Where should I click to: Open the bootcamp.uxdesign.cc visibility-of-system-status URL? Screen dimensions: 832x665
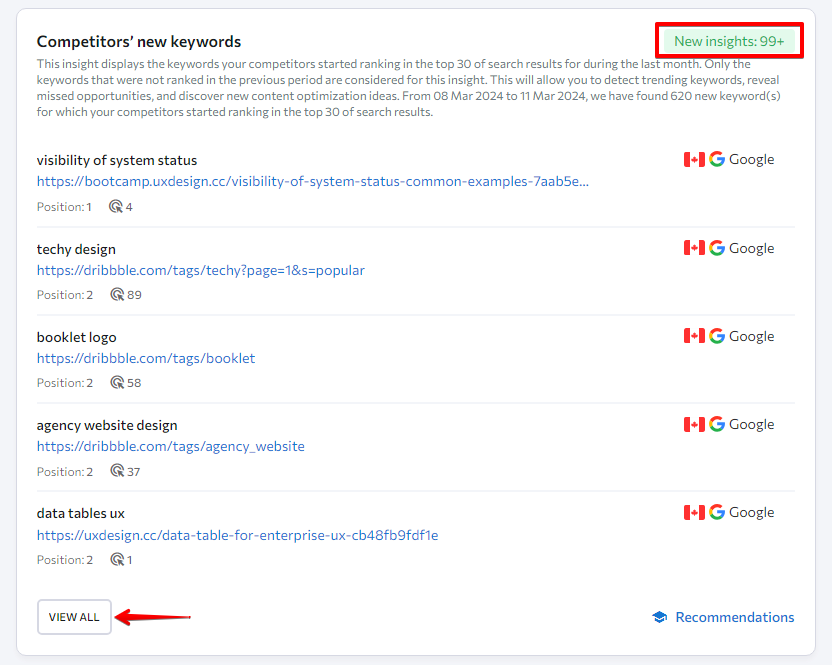(313, 182)
